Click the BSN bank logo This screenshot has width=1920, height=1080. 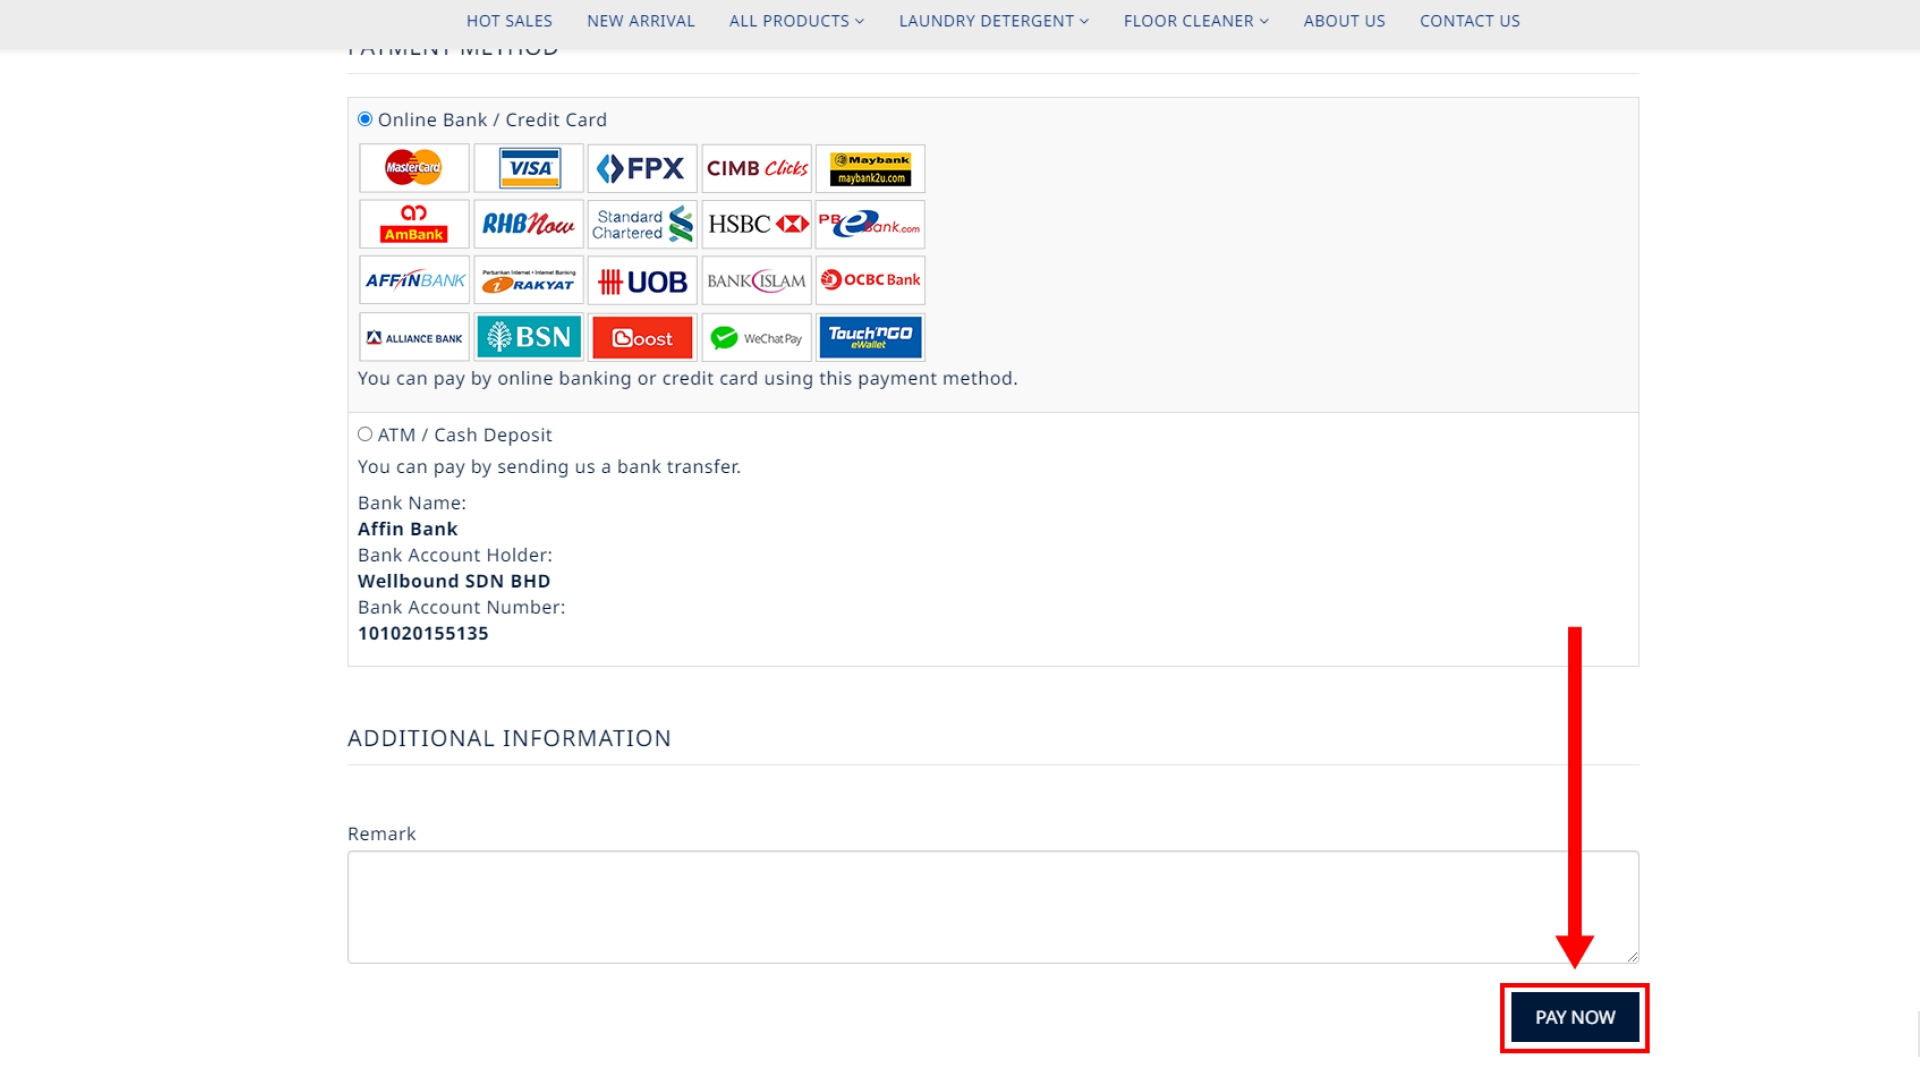click(x=529, y=338)
